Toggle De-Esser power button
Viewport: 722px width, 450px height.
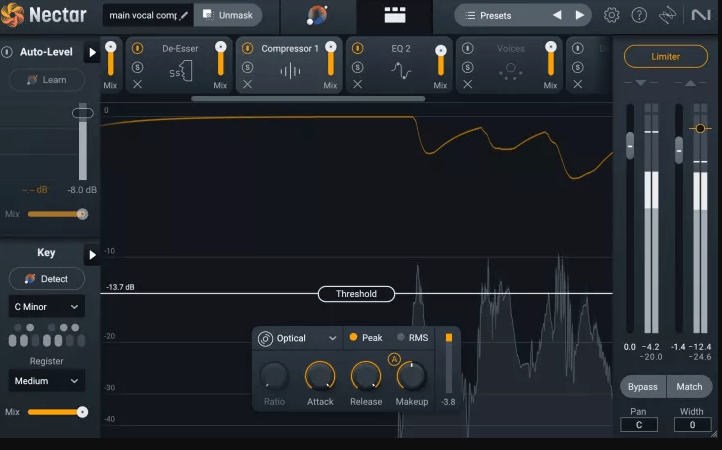137,48
